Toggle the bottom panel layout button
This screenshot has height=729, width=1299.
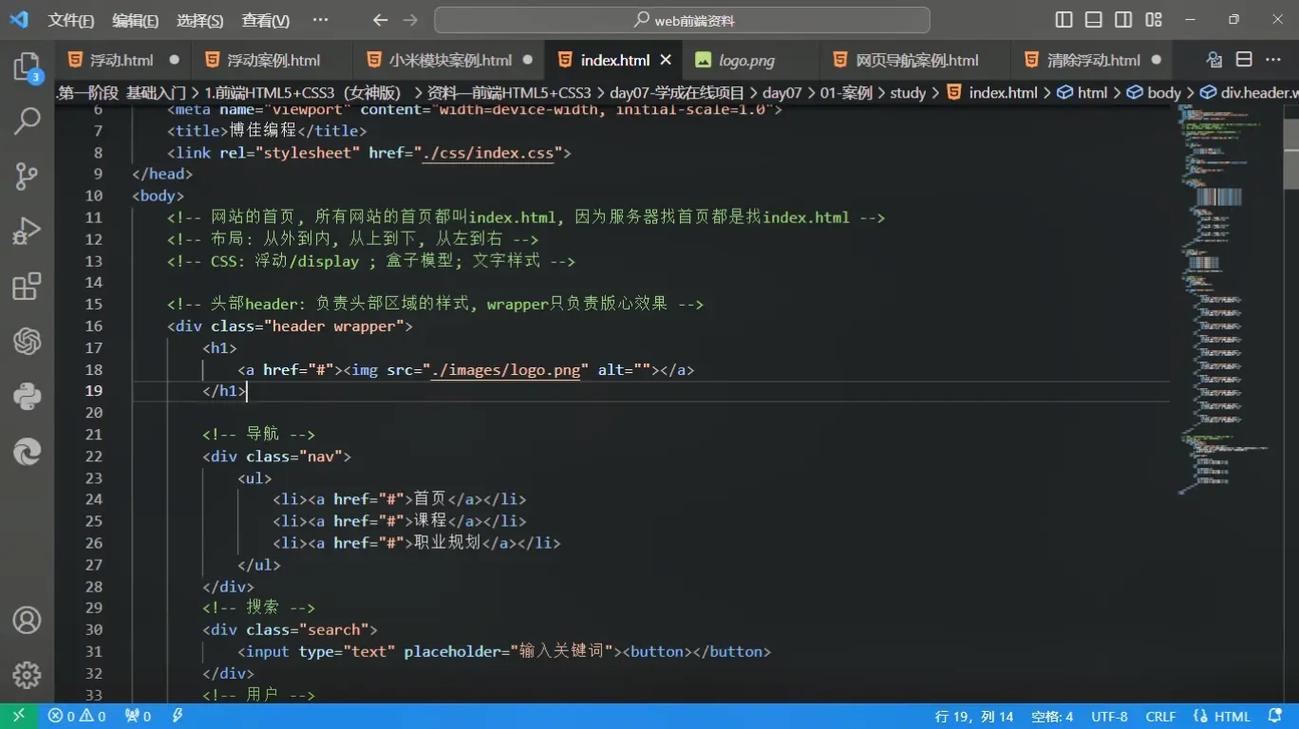coord(1094,20)
